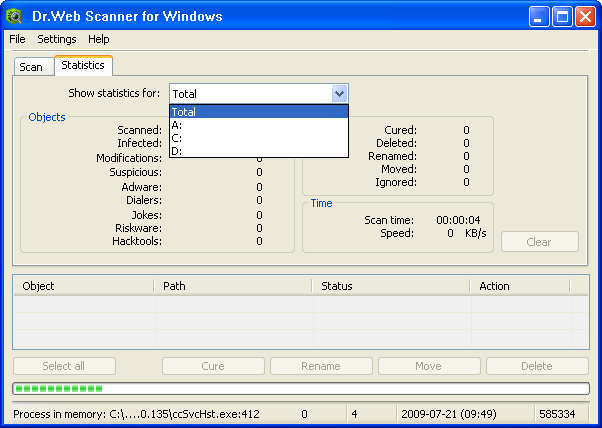Click the Move button
Screen dimensions: 602x428
click(x=429, y=366)
